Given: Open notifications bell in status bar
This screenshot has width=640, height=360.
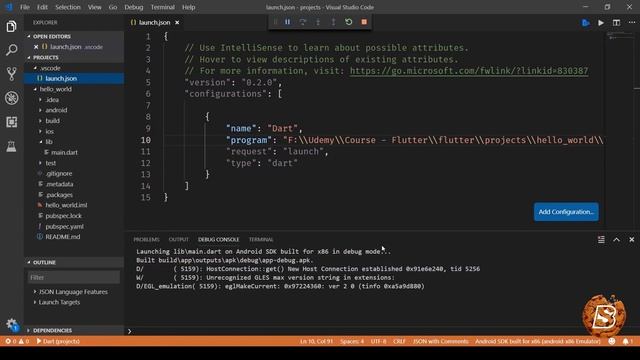Looking at the screenshot, I should (627, 341).
